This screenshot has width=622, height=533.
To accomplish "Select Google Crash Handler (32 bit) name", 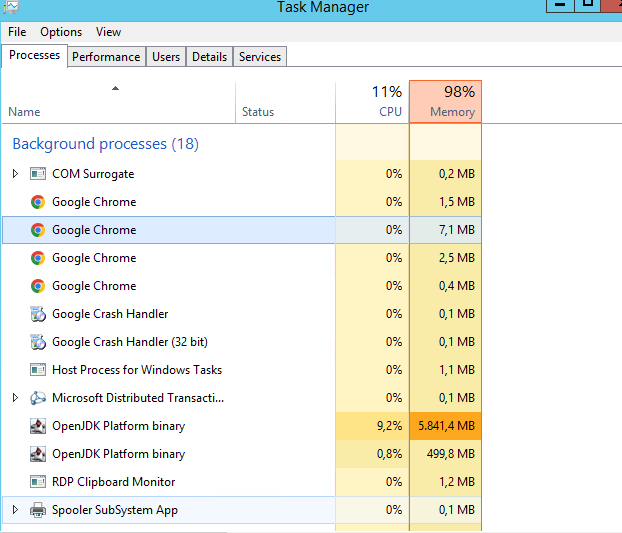I will click(130, 342).
